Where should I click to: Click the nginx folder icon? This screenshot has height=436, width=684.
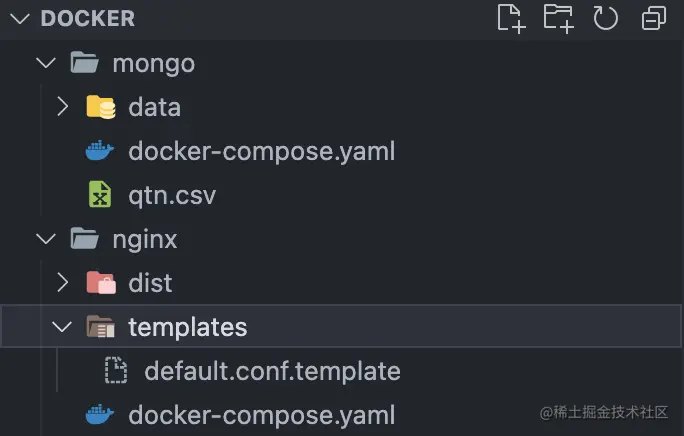tap(84, 239)
